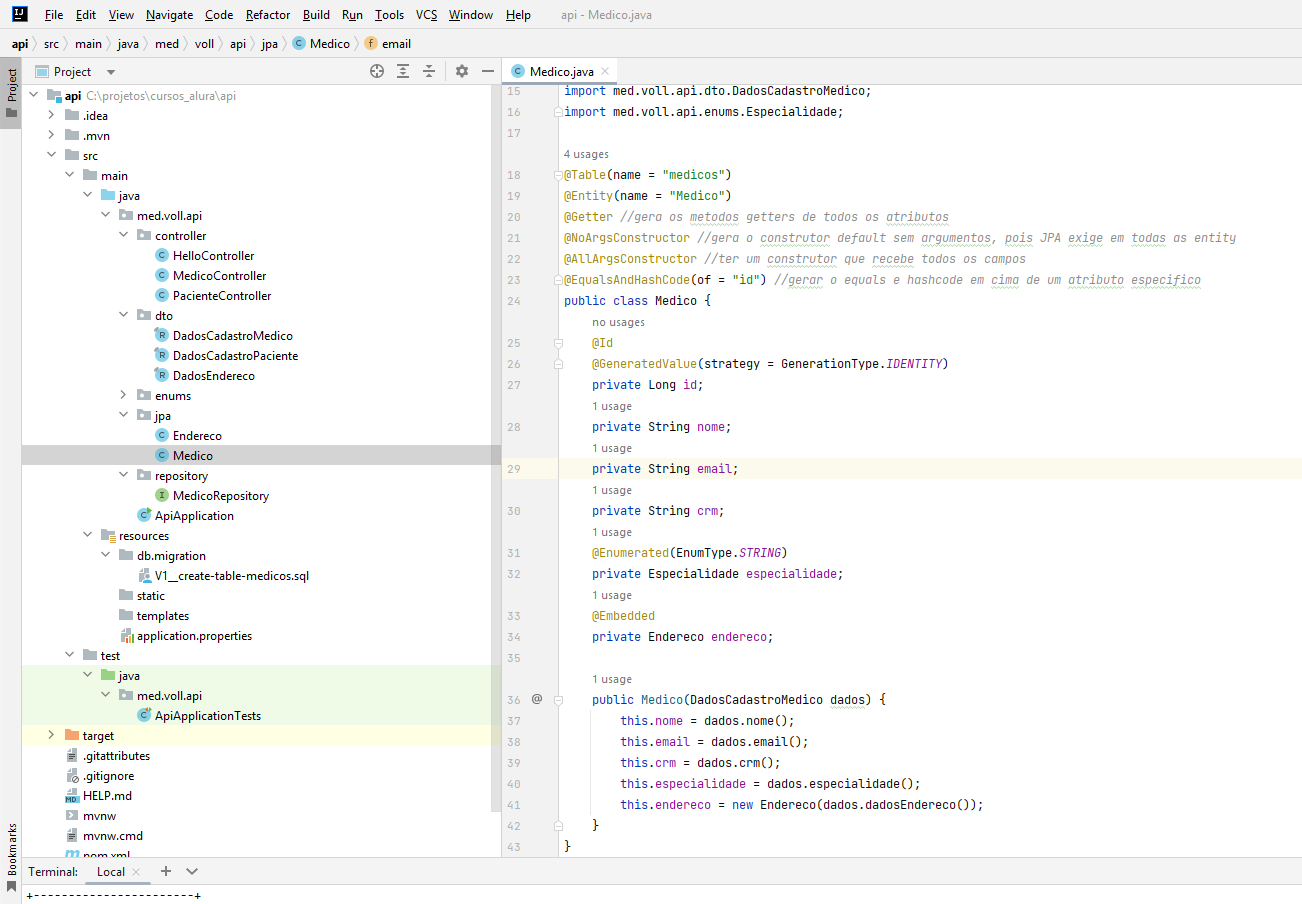
Task: Click the voll breadcrumb
Action: [x=205, y=44]
